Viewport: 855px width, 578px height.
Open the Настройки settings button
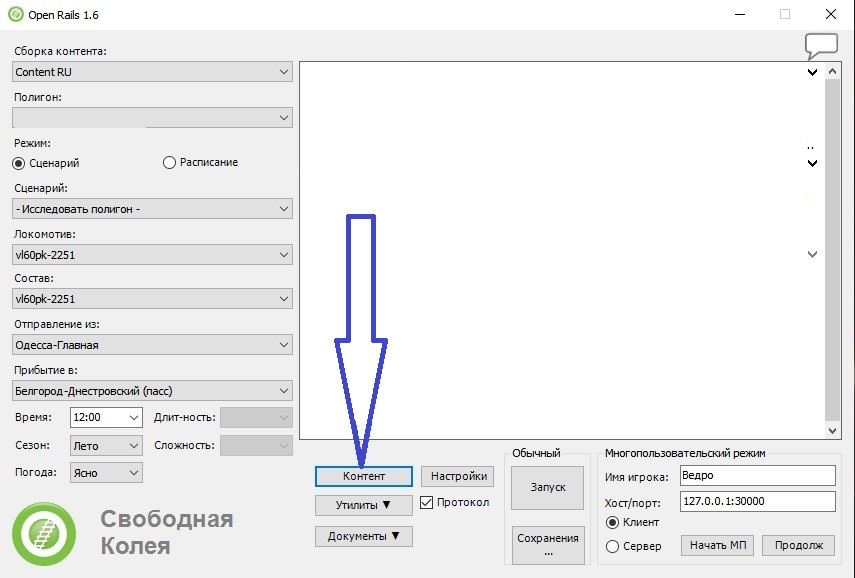click(x=458, y=476)
